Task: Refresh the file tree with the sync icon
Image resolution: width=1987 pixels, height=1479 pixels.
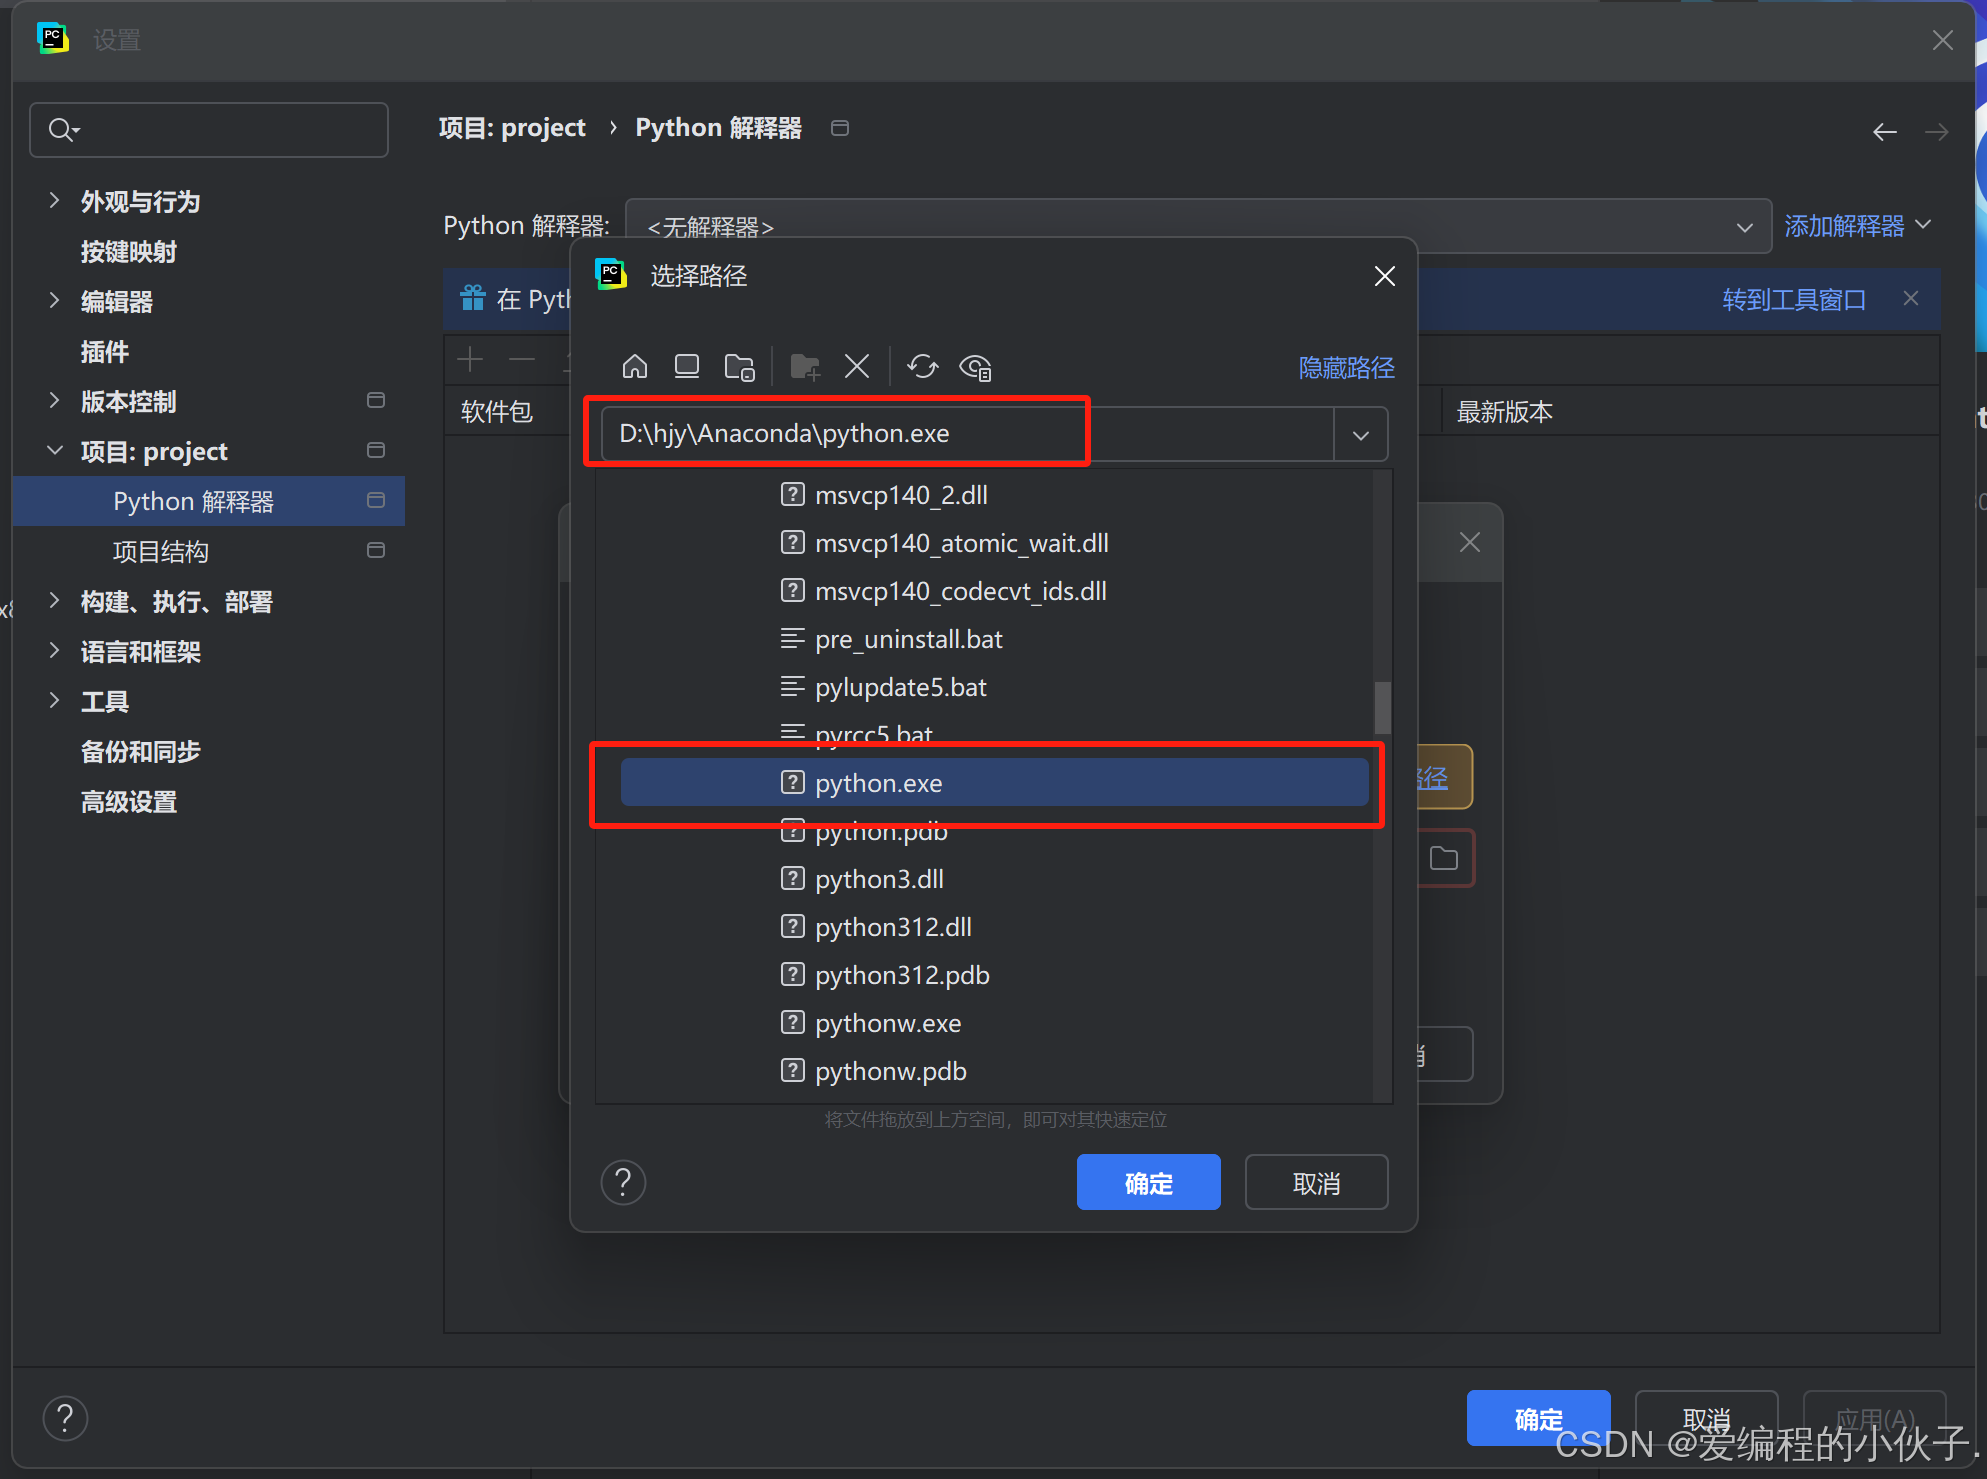Action: 922,367
